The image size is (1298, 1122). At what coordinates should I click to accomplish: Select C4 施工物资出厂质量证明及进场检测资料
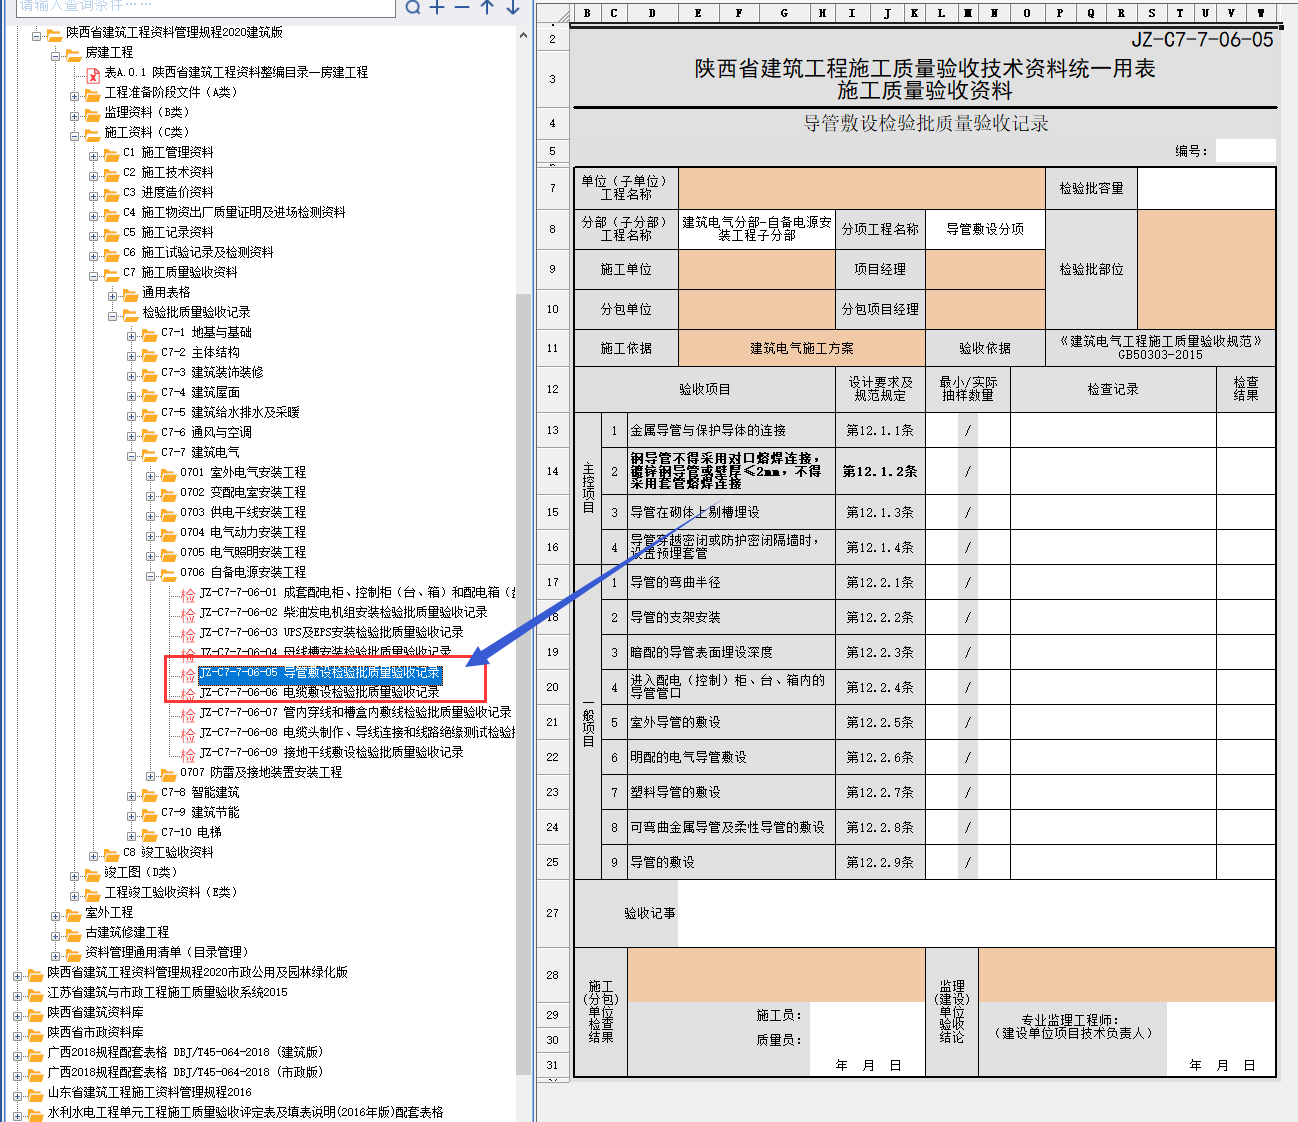[234, 212]
